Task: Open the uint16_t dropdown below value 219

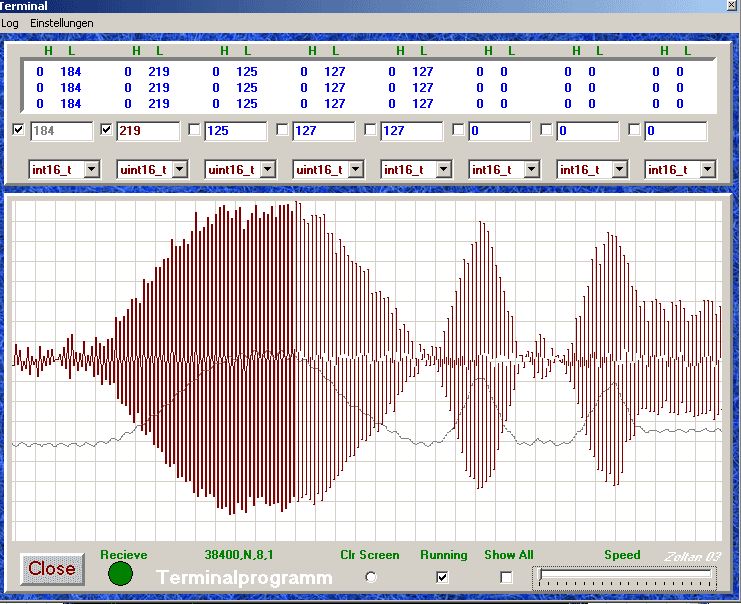Action: point(179,170)
